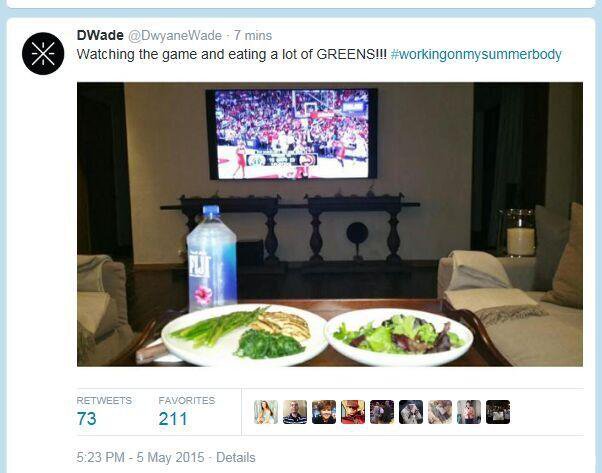Viewport: 602px width, 473px height.
Task: Open the pale beige blurred avatar
Action: click(440, 412)
